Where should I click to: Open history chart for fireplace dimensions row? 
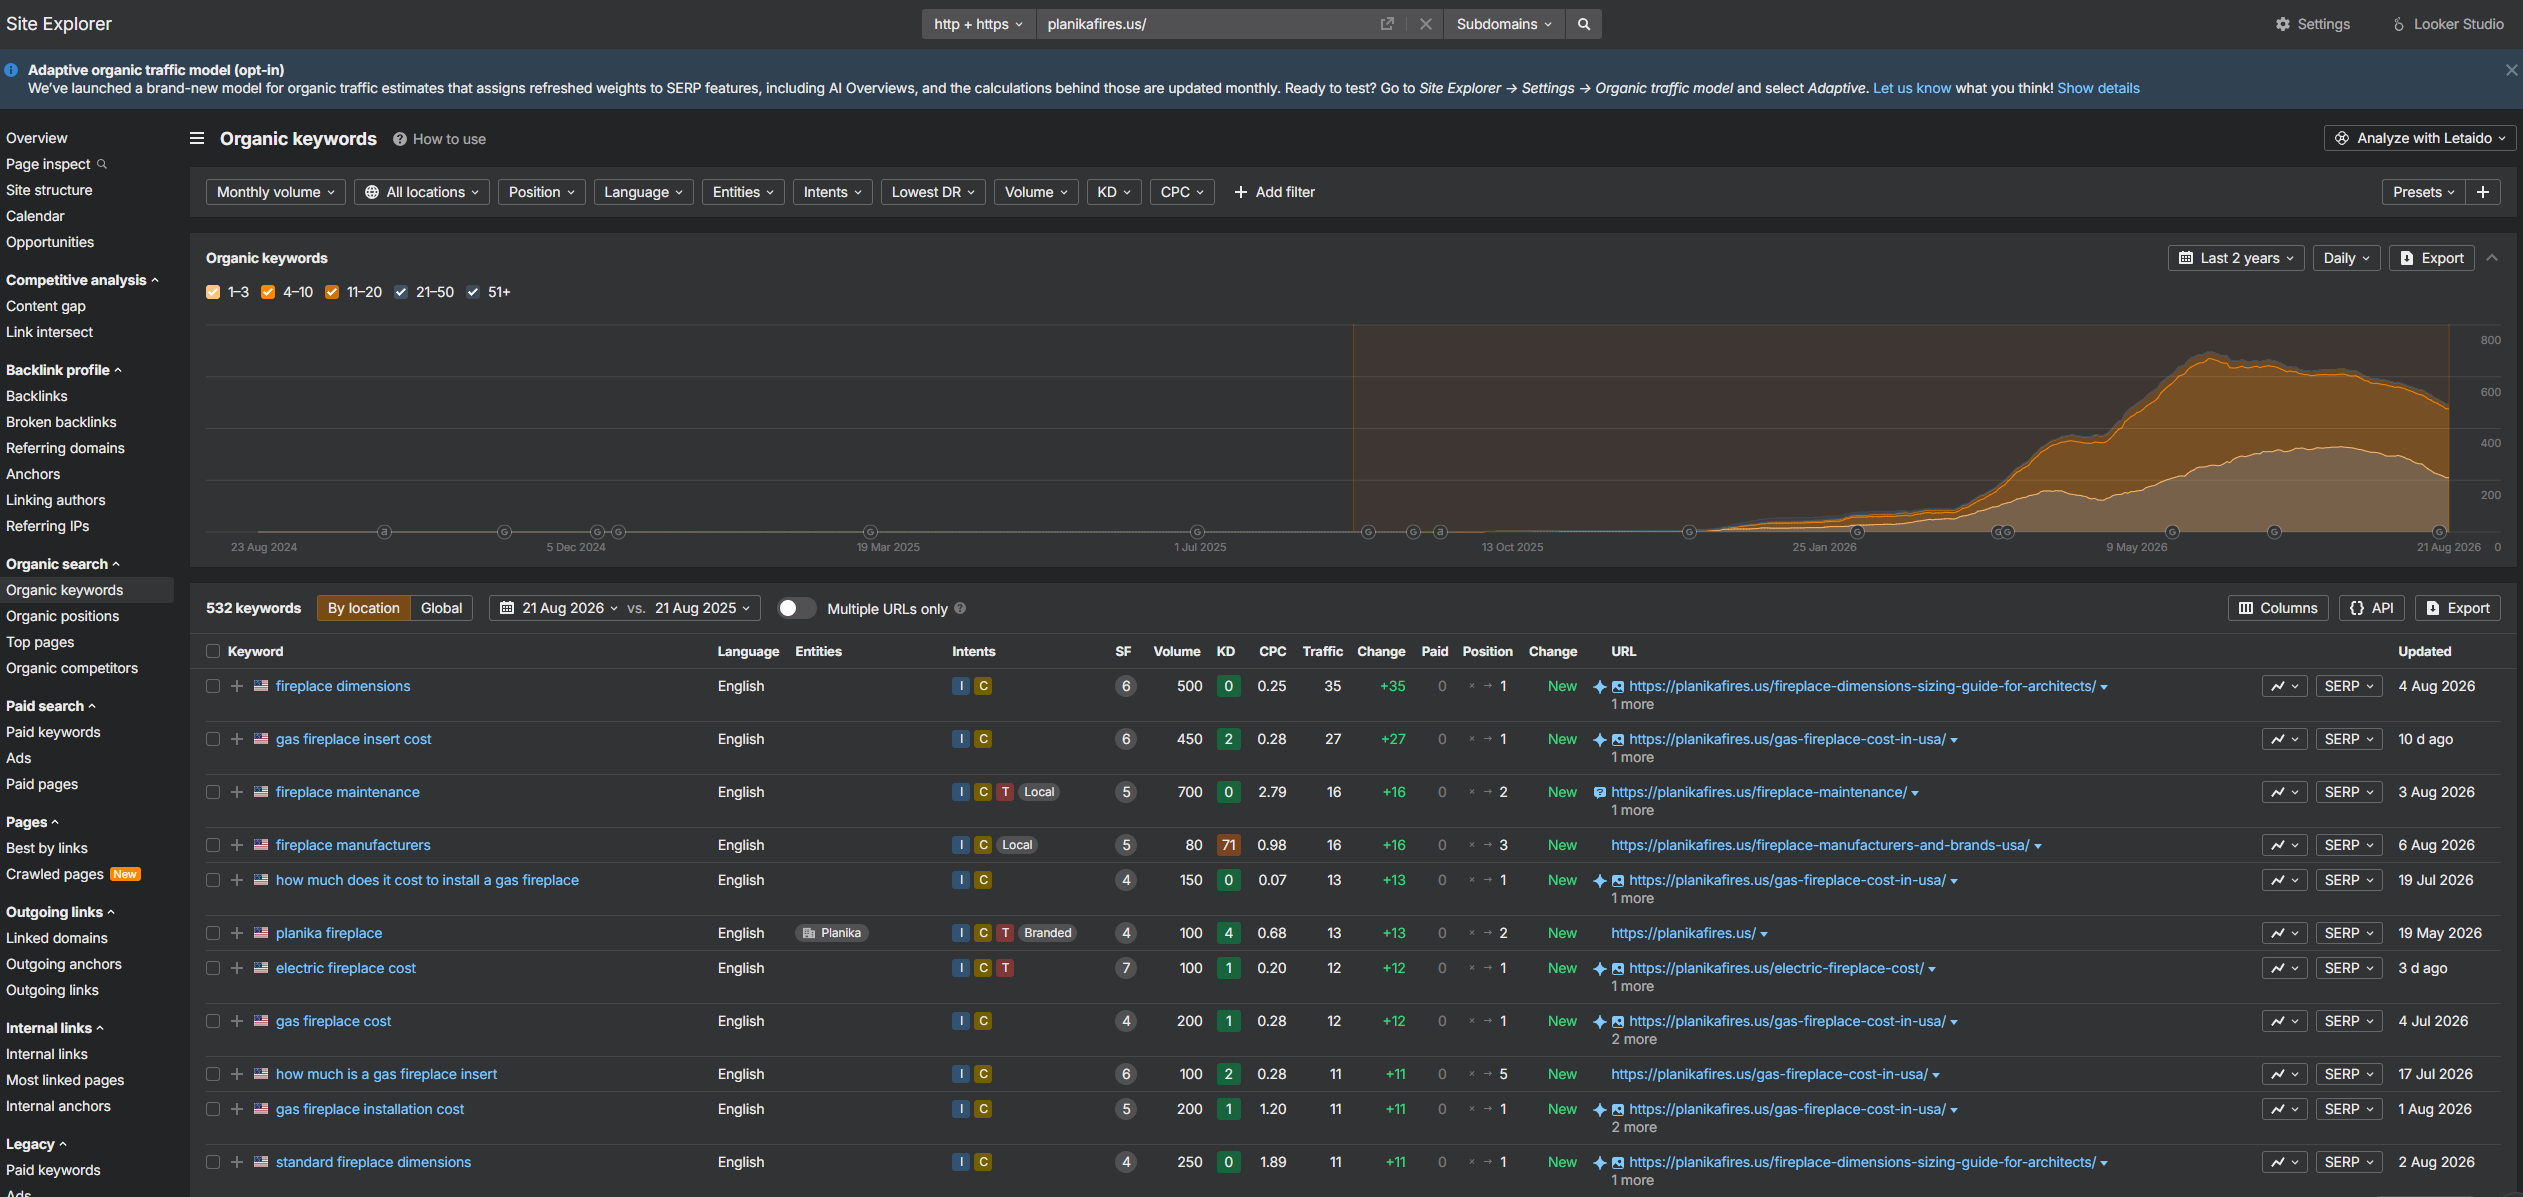tap(2284, 686)
